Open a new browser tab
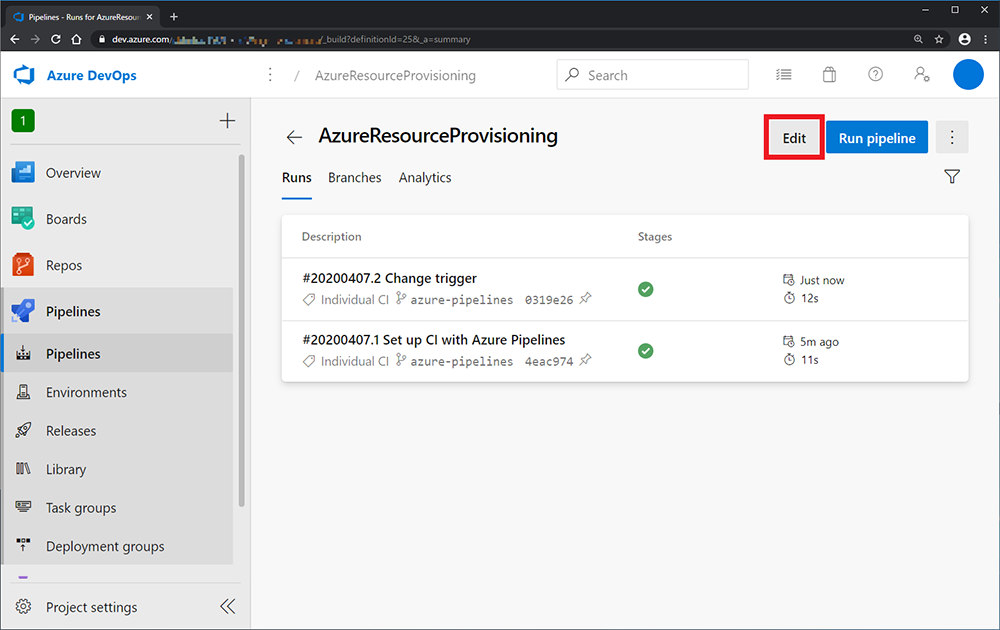Screen dimensions: 1000x630 (x=173, y=17)
